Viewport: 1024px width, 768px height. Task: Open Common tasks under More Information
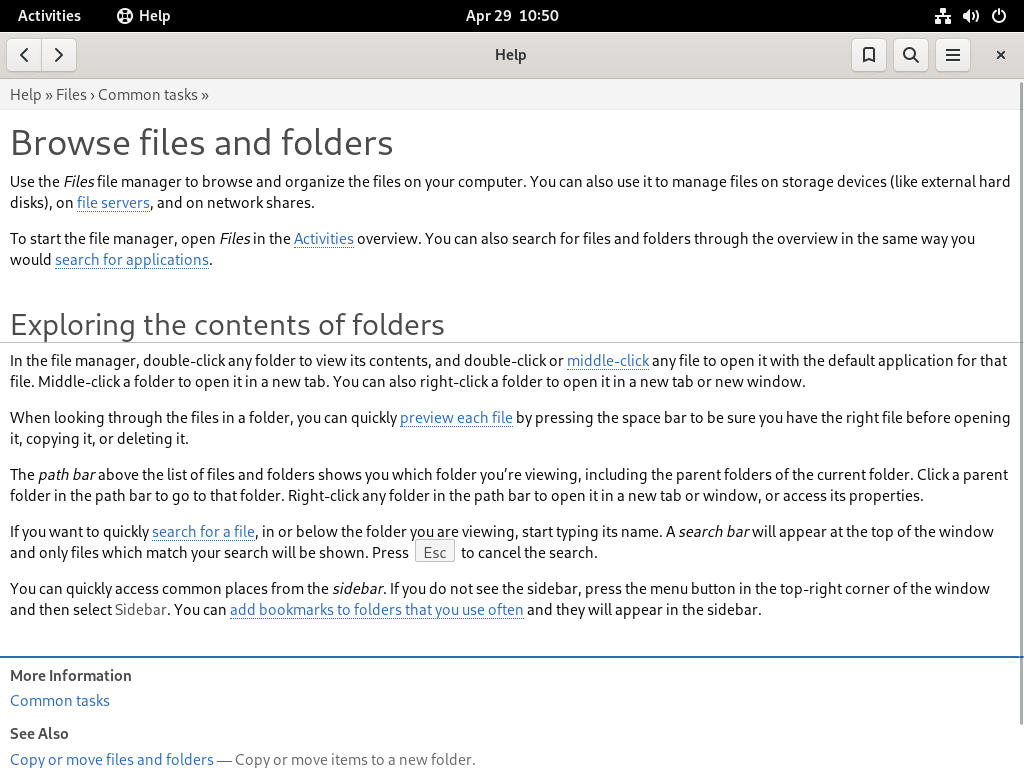(x=59, y=701)
